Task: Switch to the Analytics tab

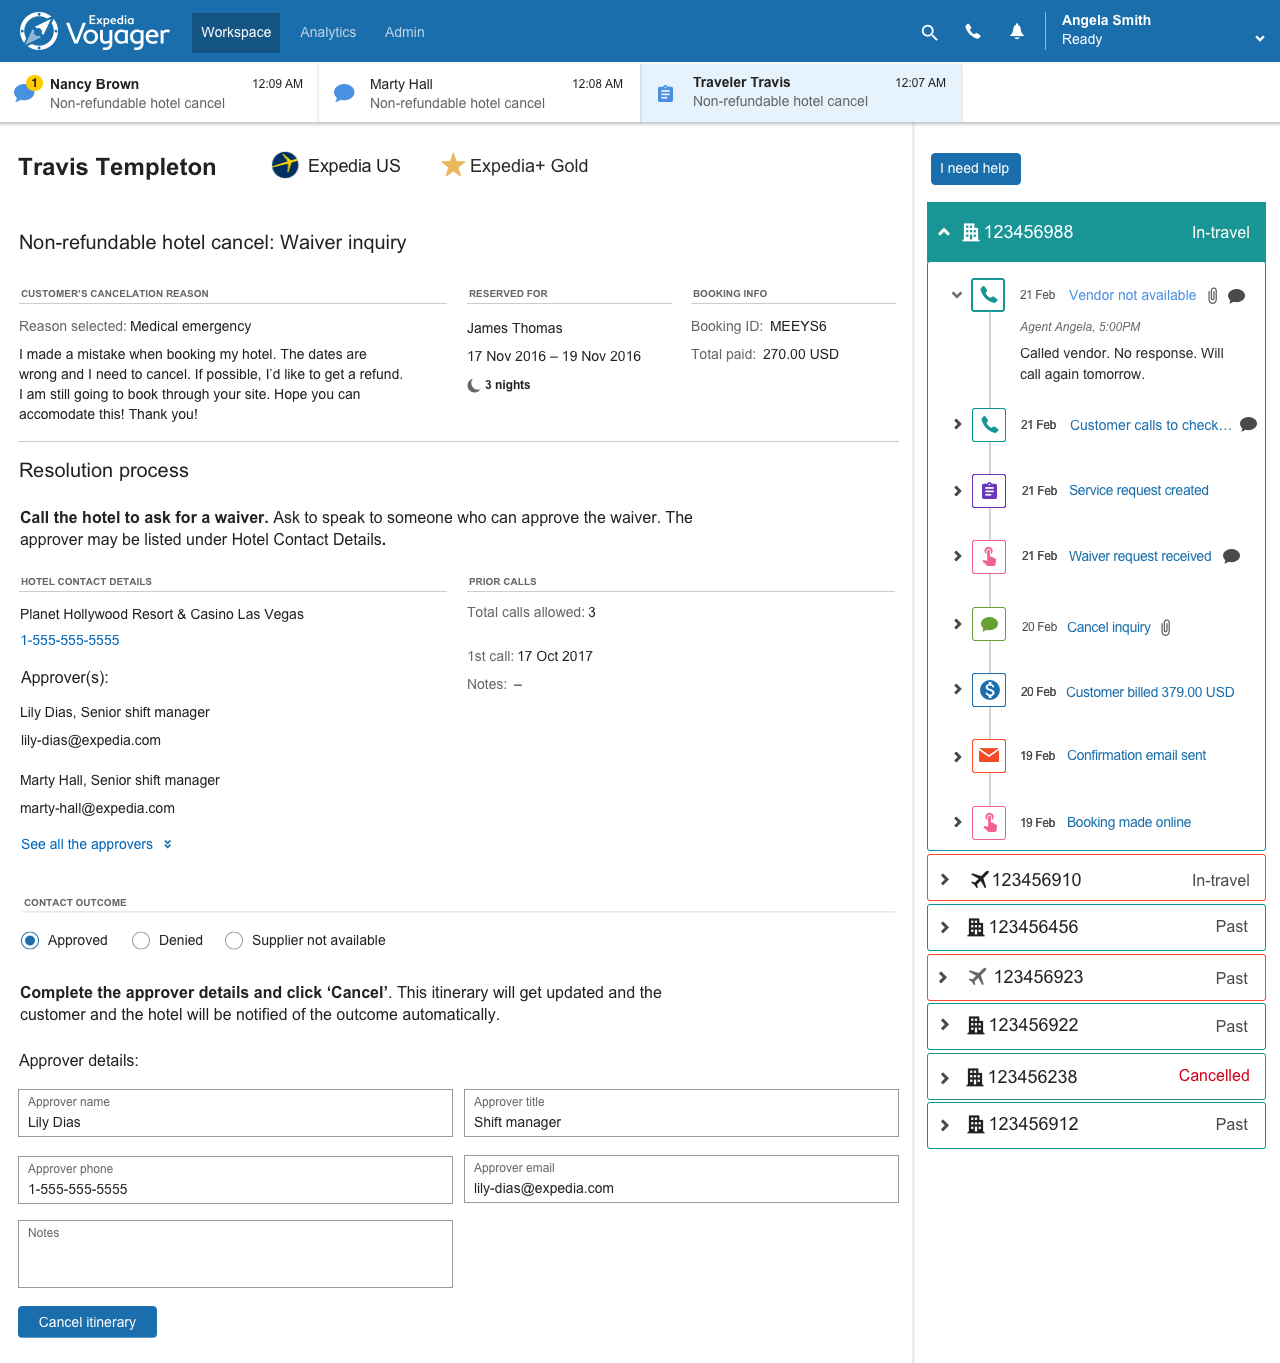Action: (x=328, y=32)
